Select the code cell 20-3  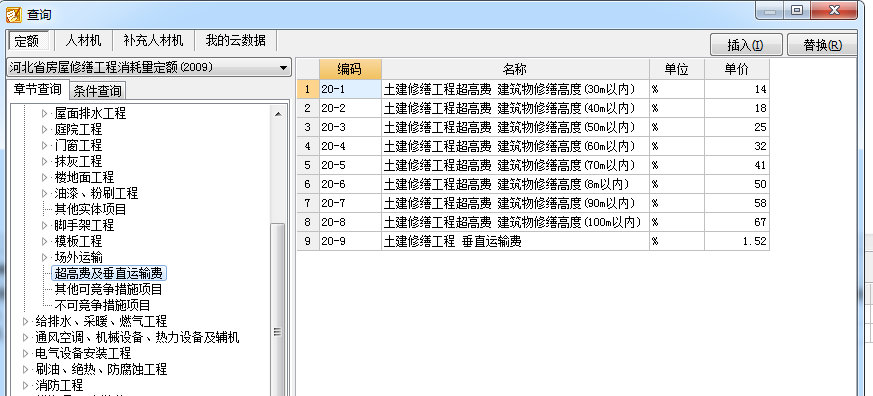tap(350, 127)
